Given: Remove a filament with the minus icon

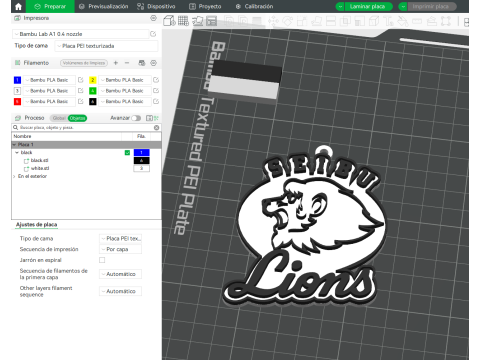Looking at the screenshot, I should pyautogui.click(x=127, y=63).
